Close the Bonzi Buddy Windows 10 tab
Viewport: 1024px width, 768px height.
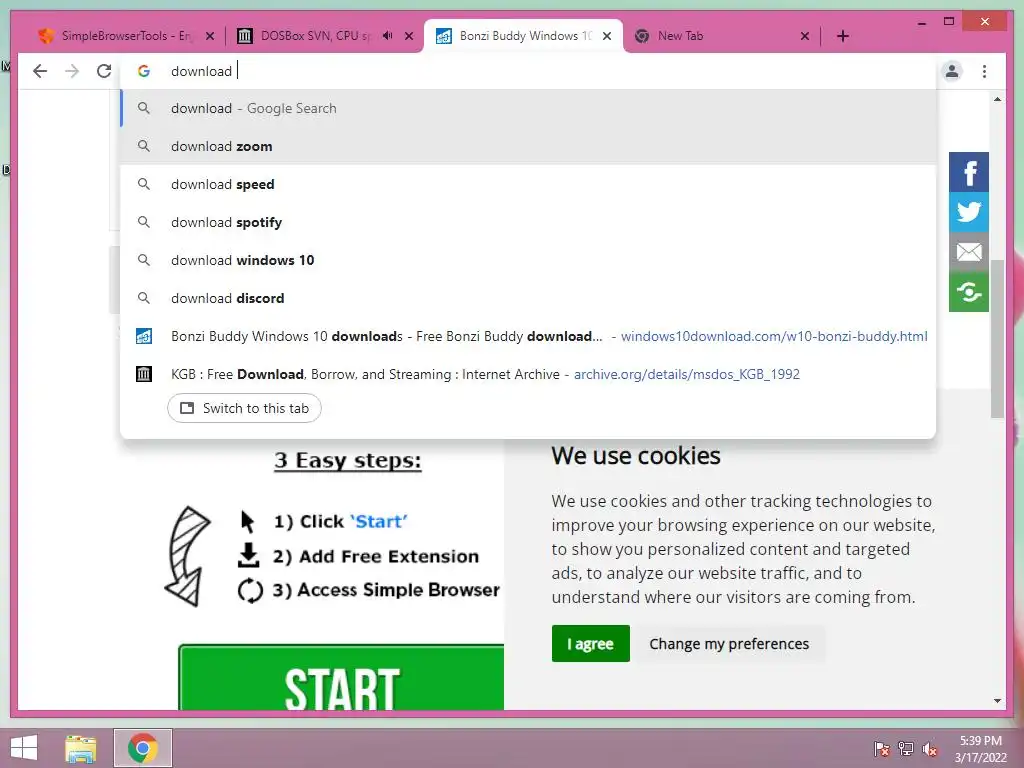tap(607, 36)
